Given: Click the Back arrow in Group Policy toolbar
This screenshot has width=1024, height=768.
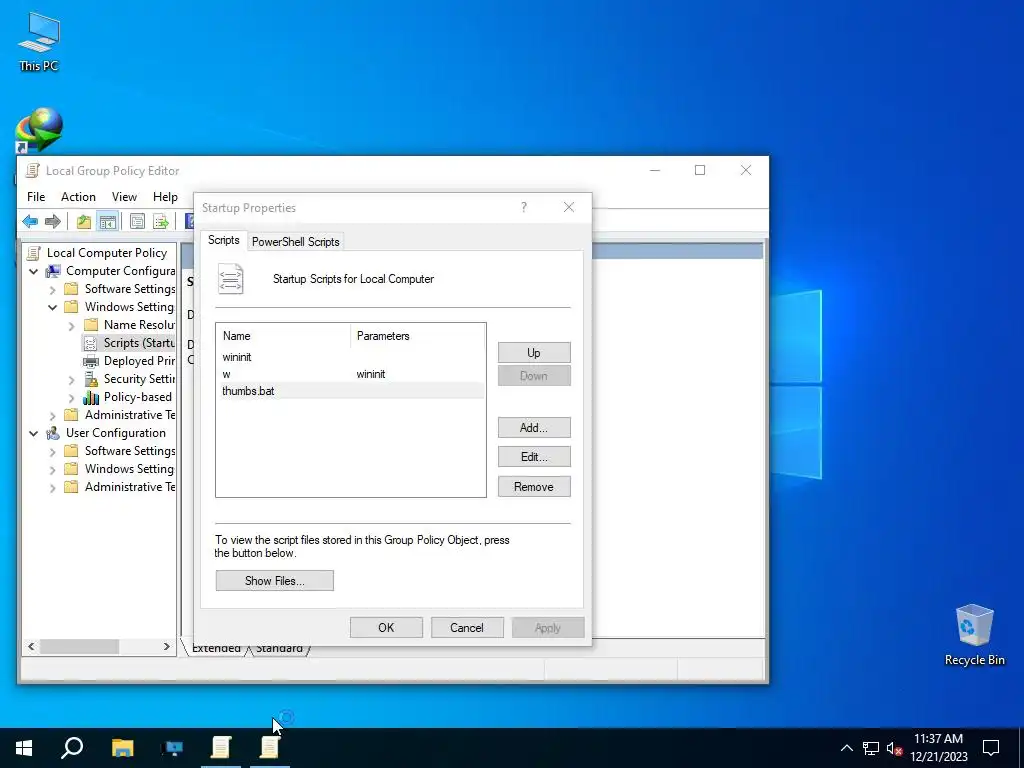Looking at the screenshot, I should tap(30, 221).
